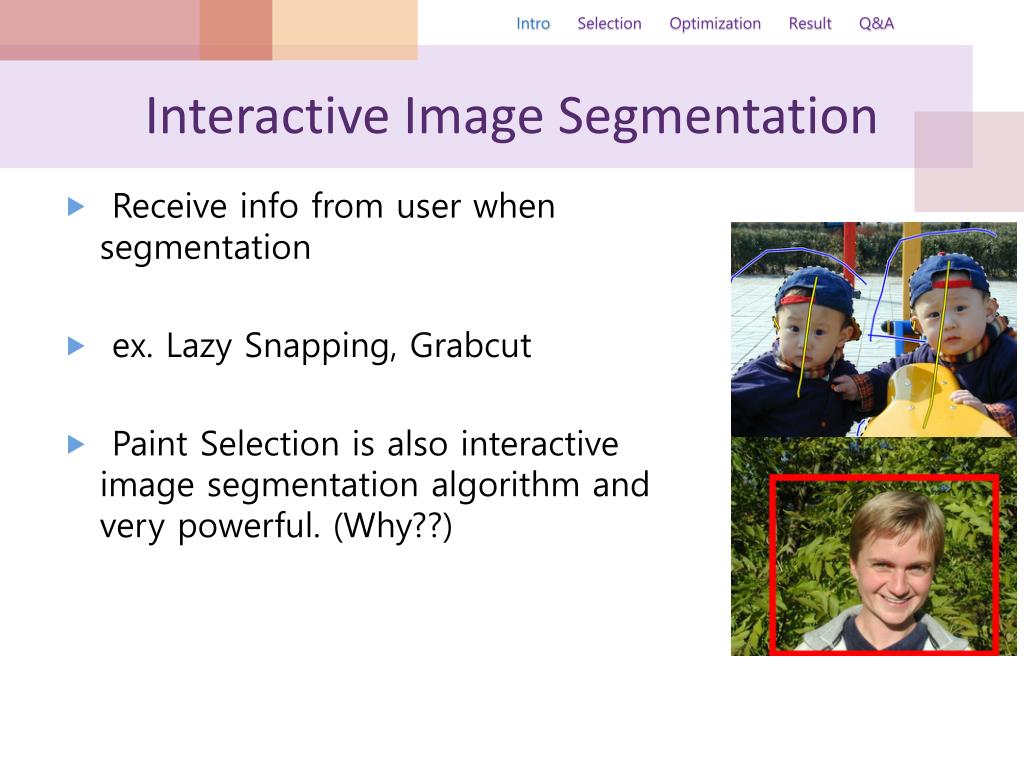Click the bullet arrow beside 'Receive info'
This screenshot has height=768, width=1024.
point(76,207)
